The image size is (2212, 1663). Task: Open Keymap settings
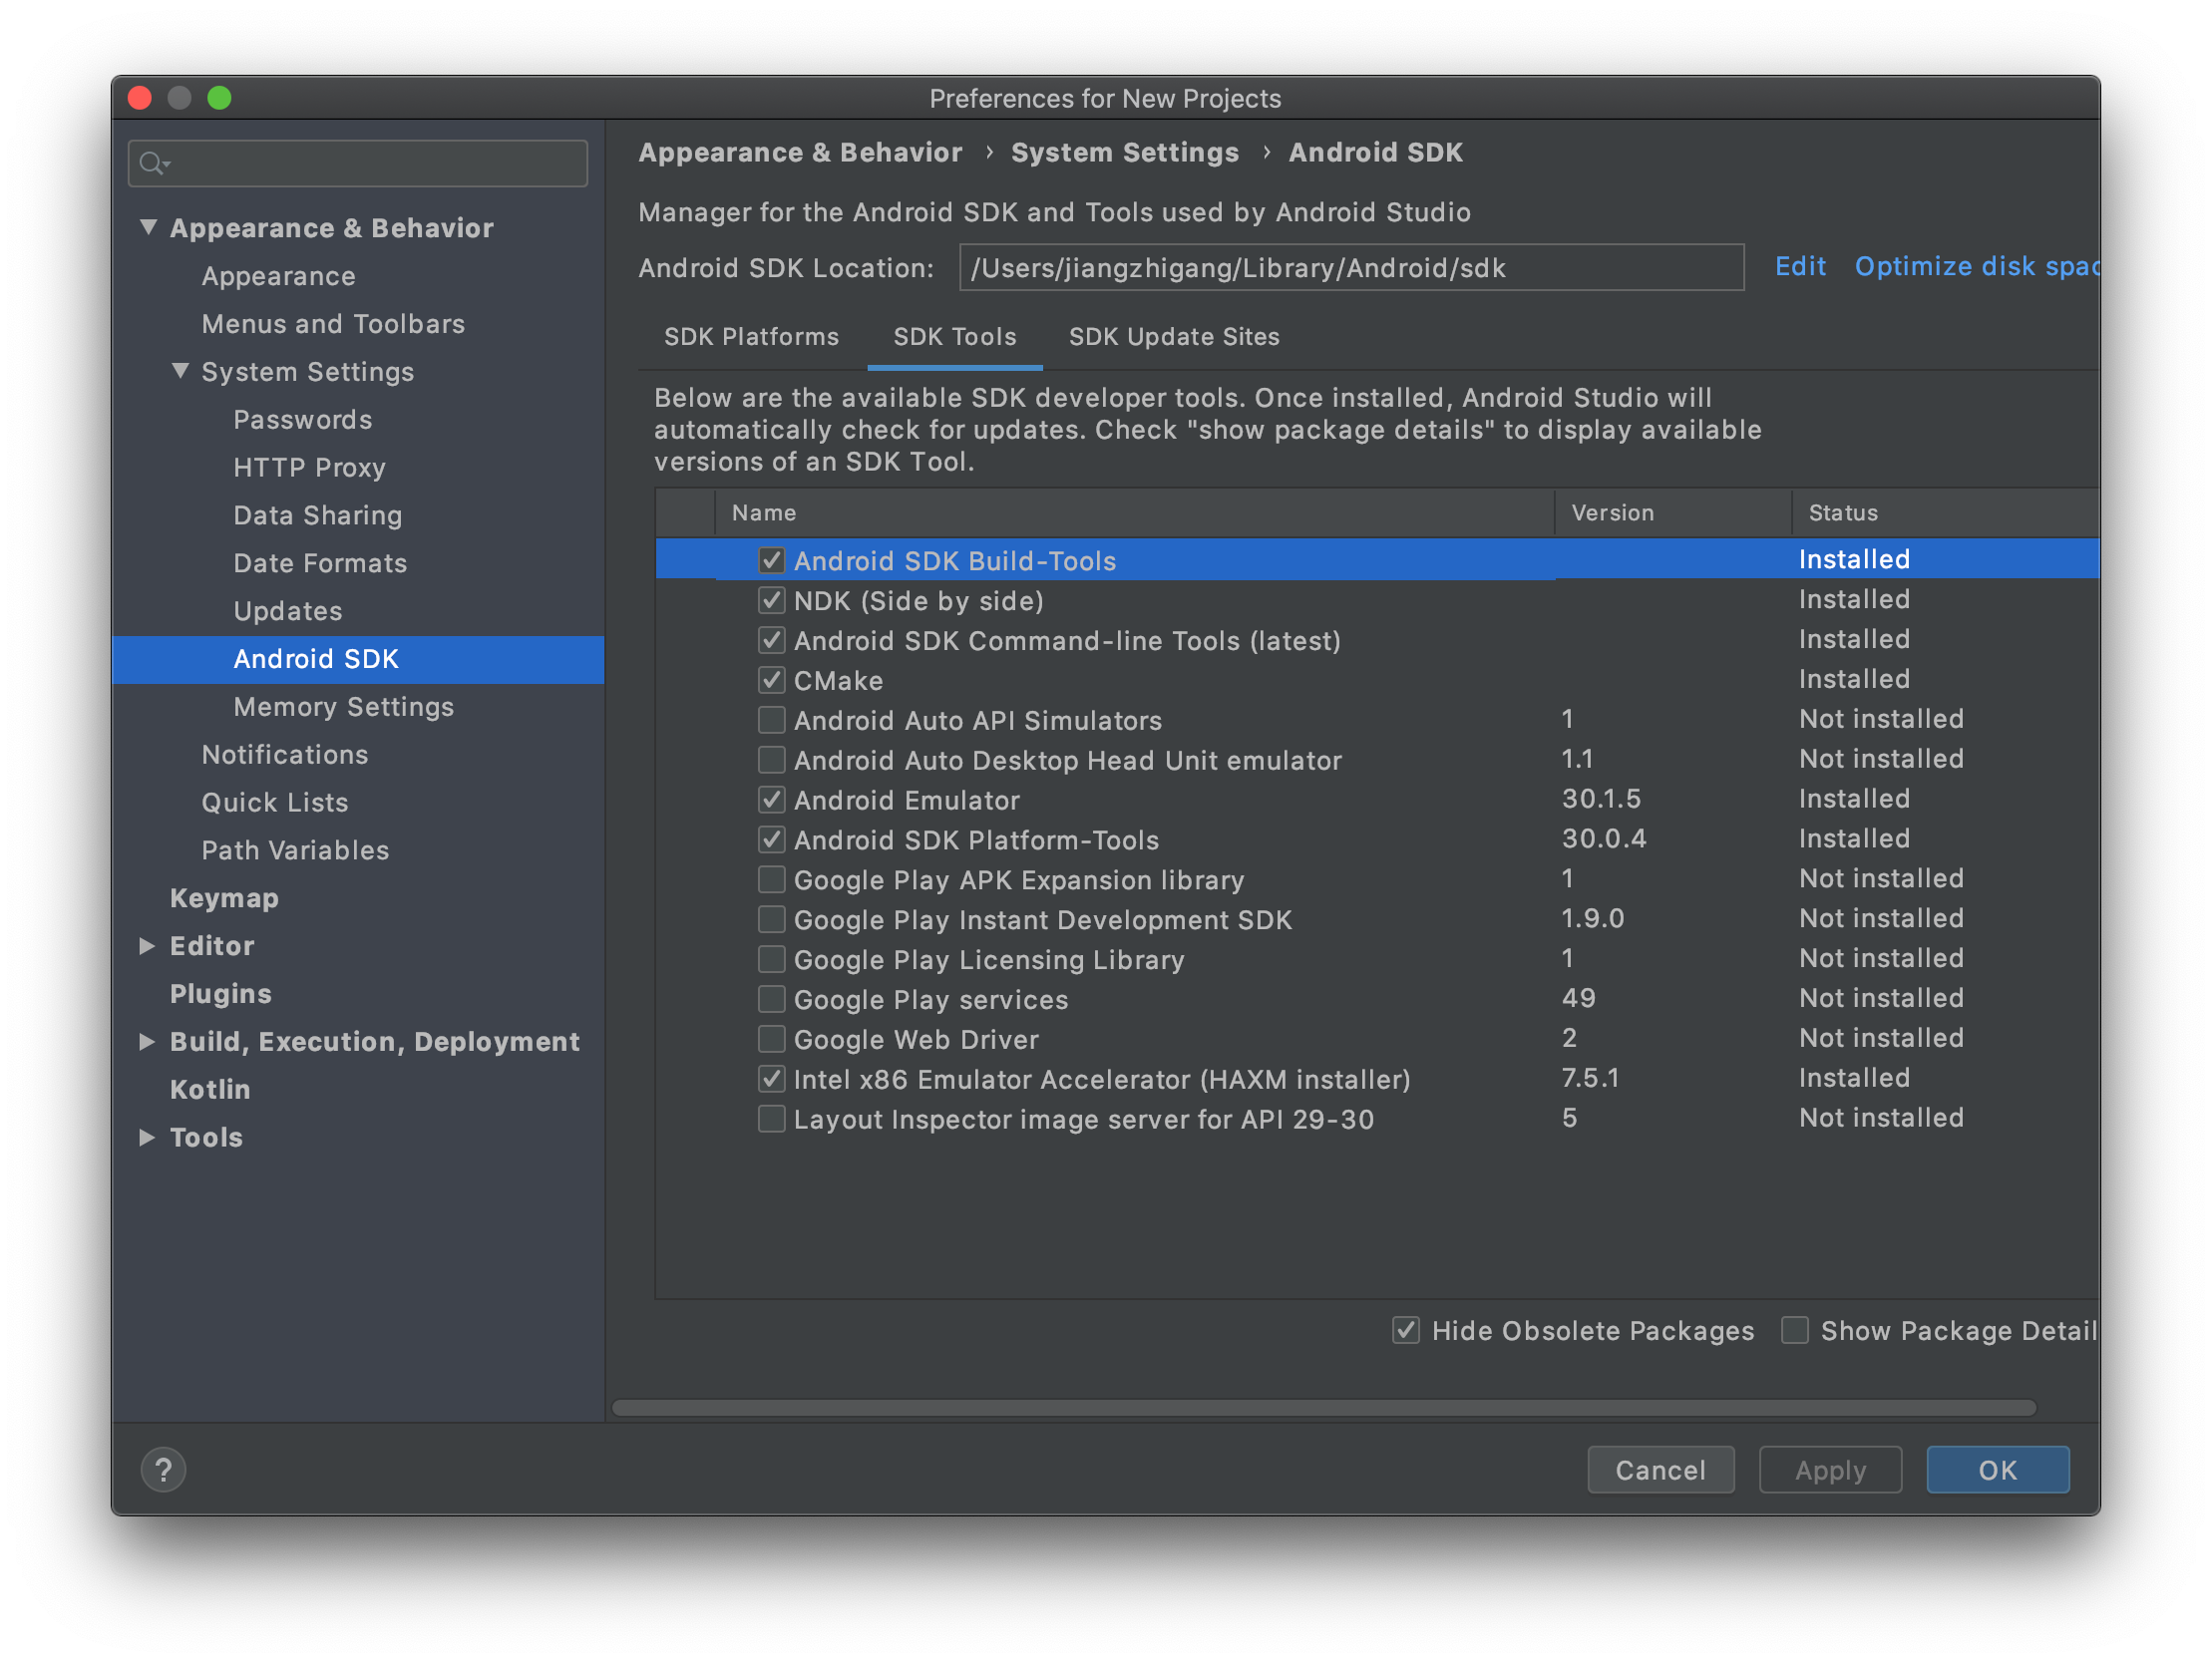click(224, 898)
